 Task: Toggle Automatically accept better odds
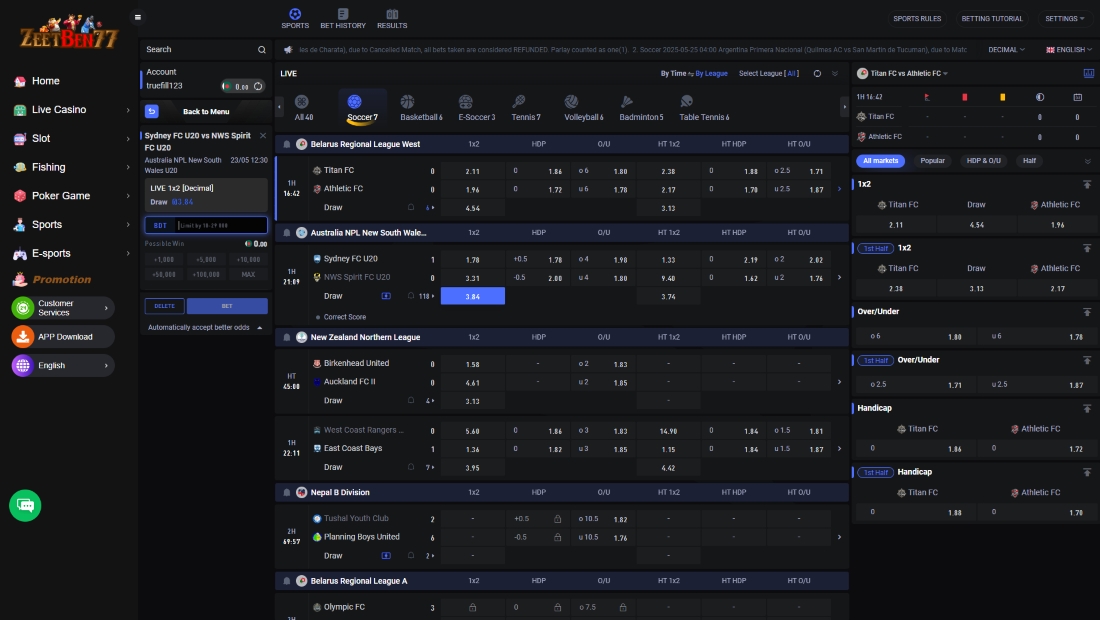[x=205, y=327]
